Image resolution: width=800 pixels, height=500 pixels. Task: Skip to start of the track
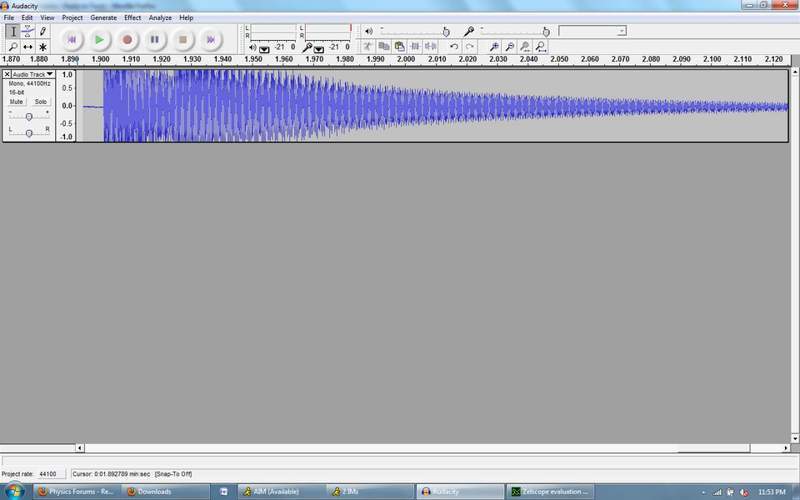pyautogui.click(x=72, y=39)
